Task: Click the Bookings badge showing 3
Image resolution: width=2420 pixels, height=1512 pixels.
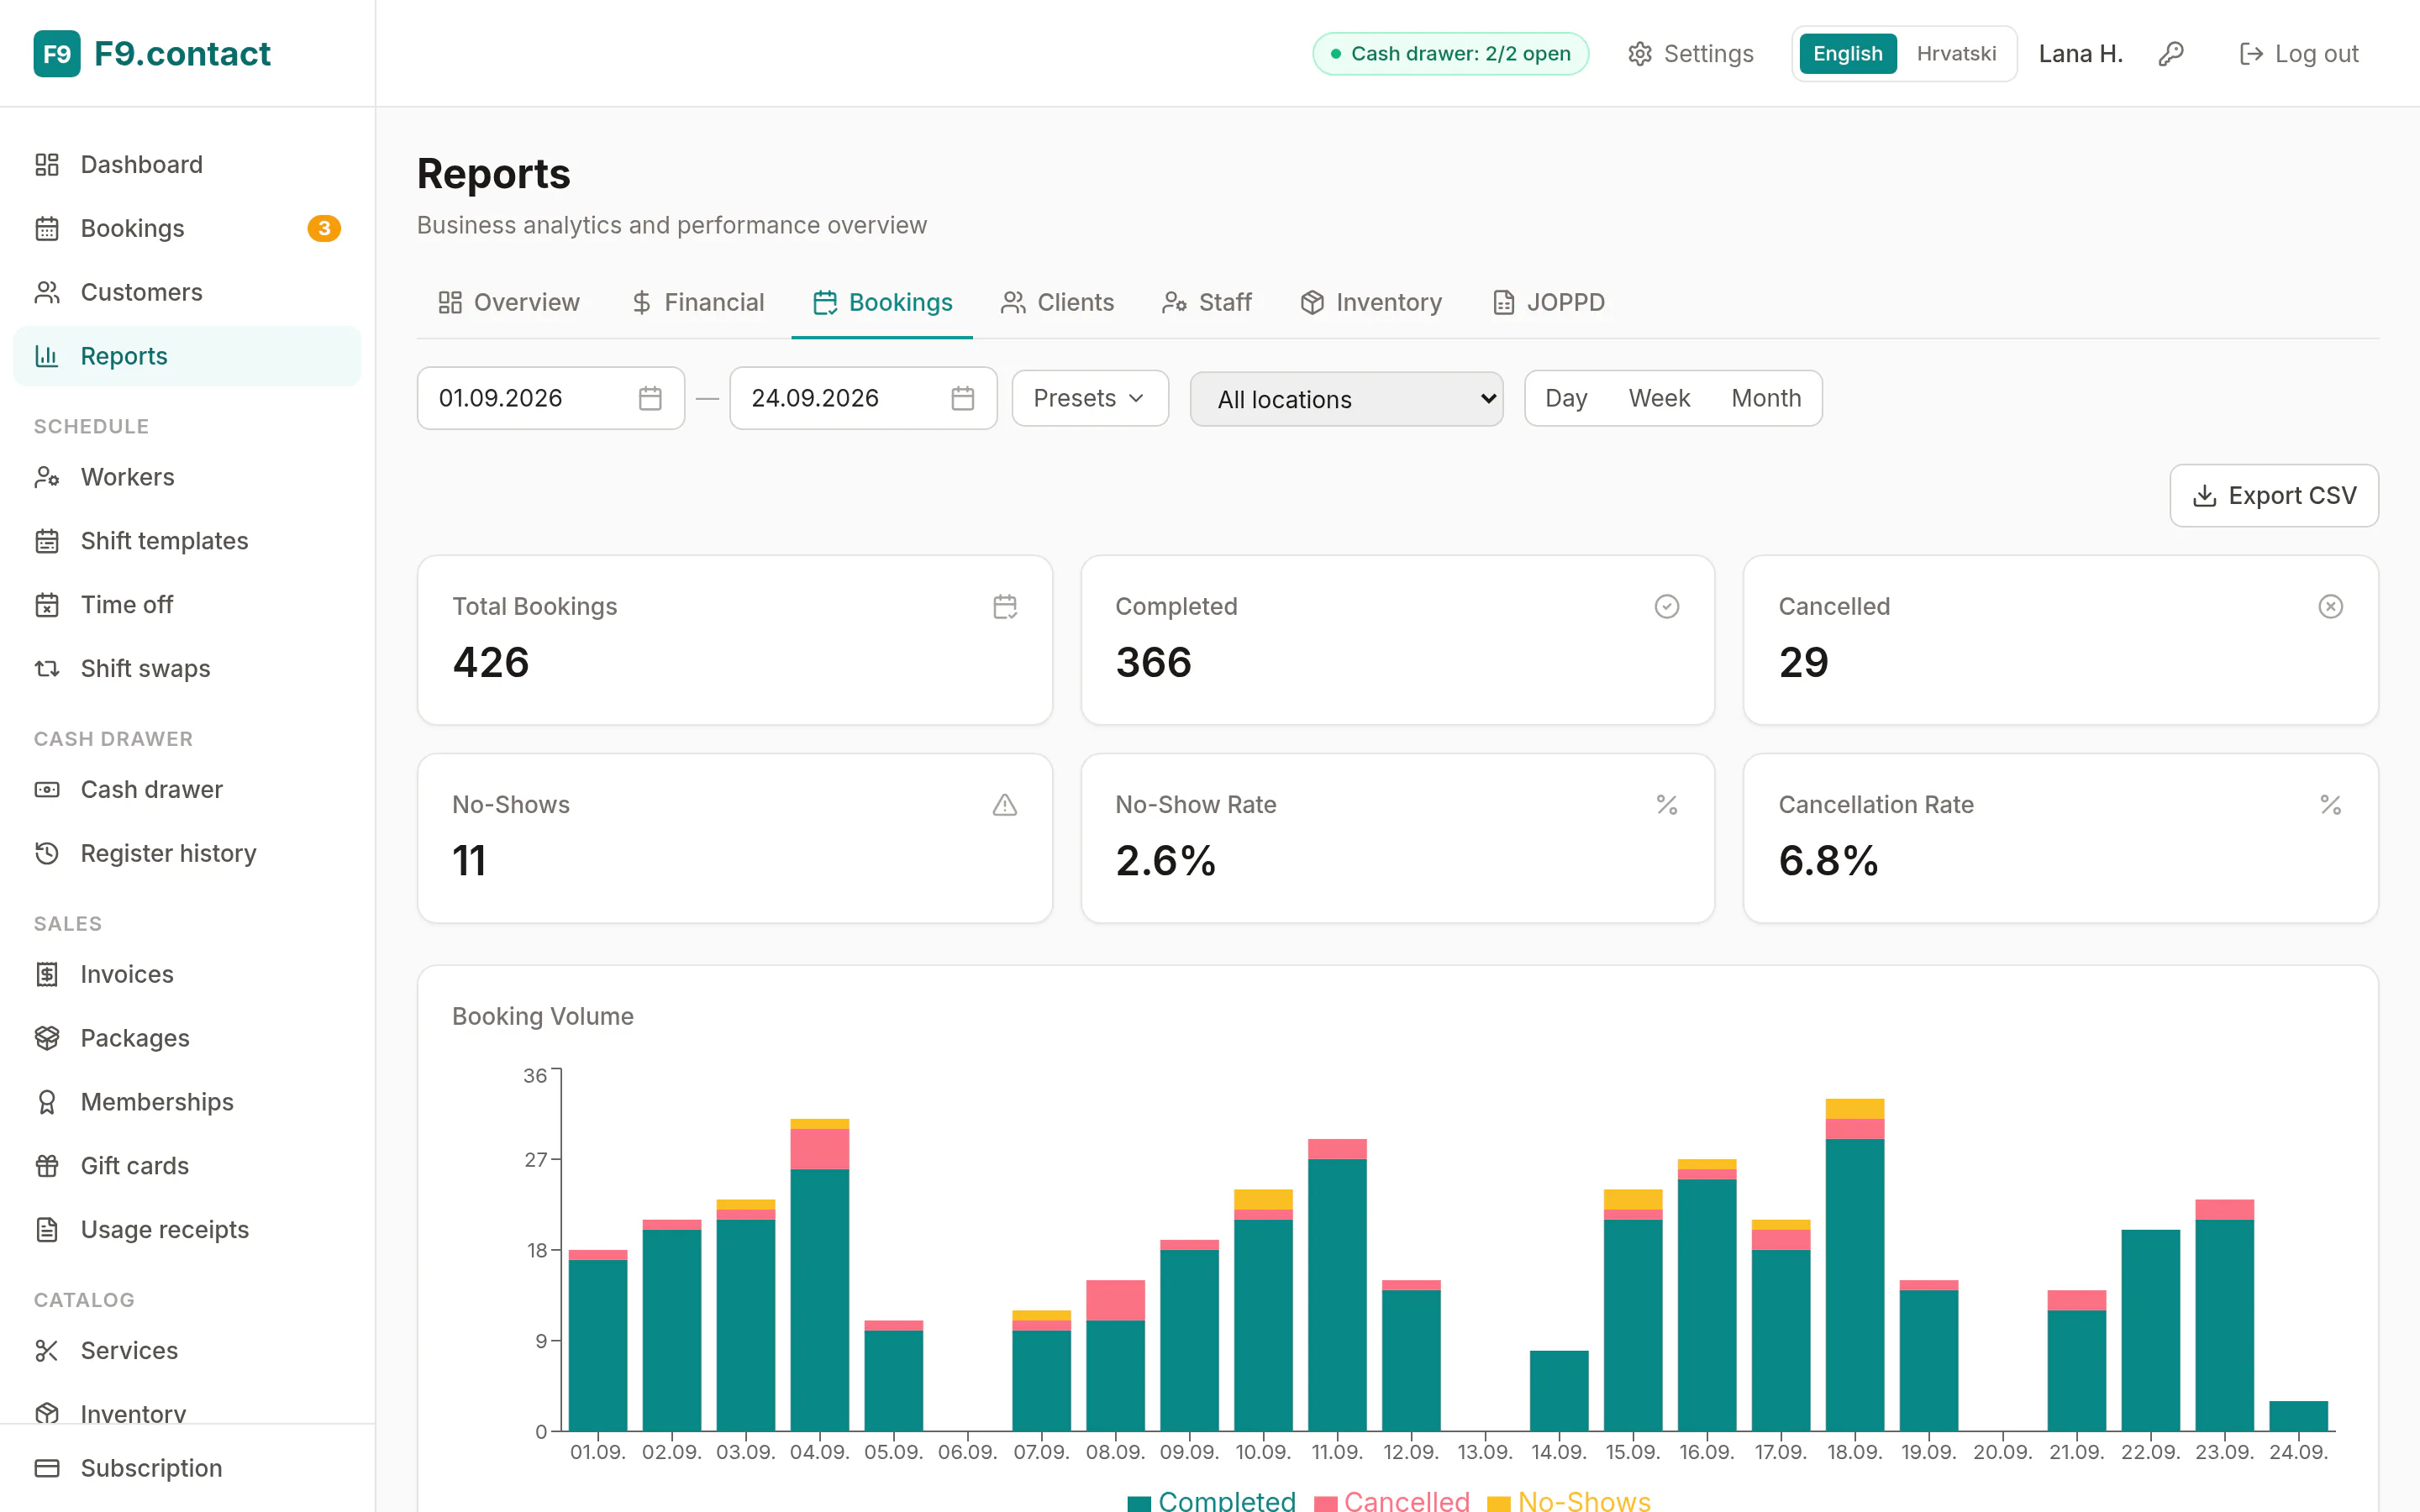Action: point(324,229)
